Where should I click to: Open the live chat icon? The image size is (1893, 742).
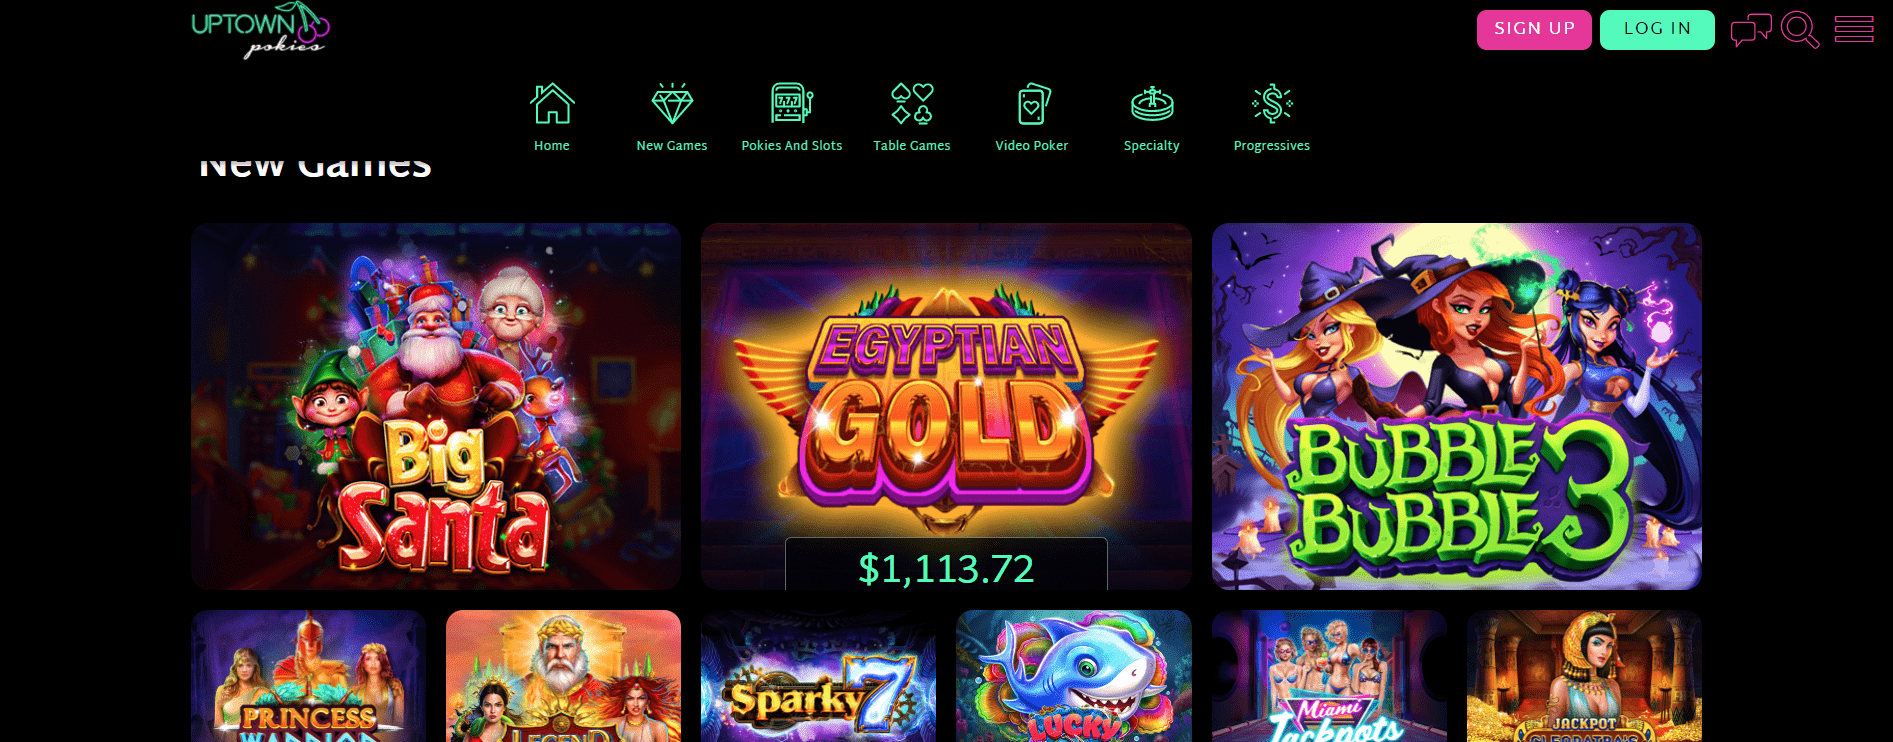(x=1751, y=30)
